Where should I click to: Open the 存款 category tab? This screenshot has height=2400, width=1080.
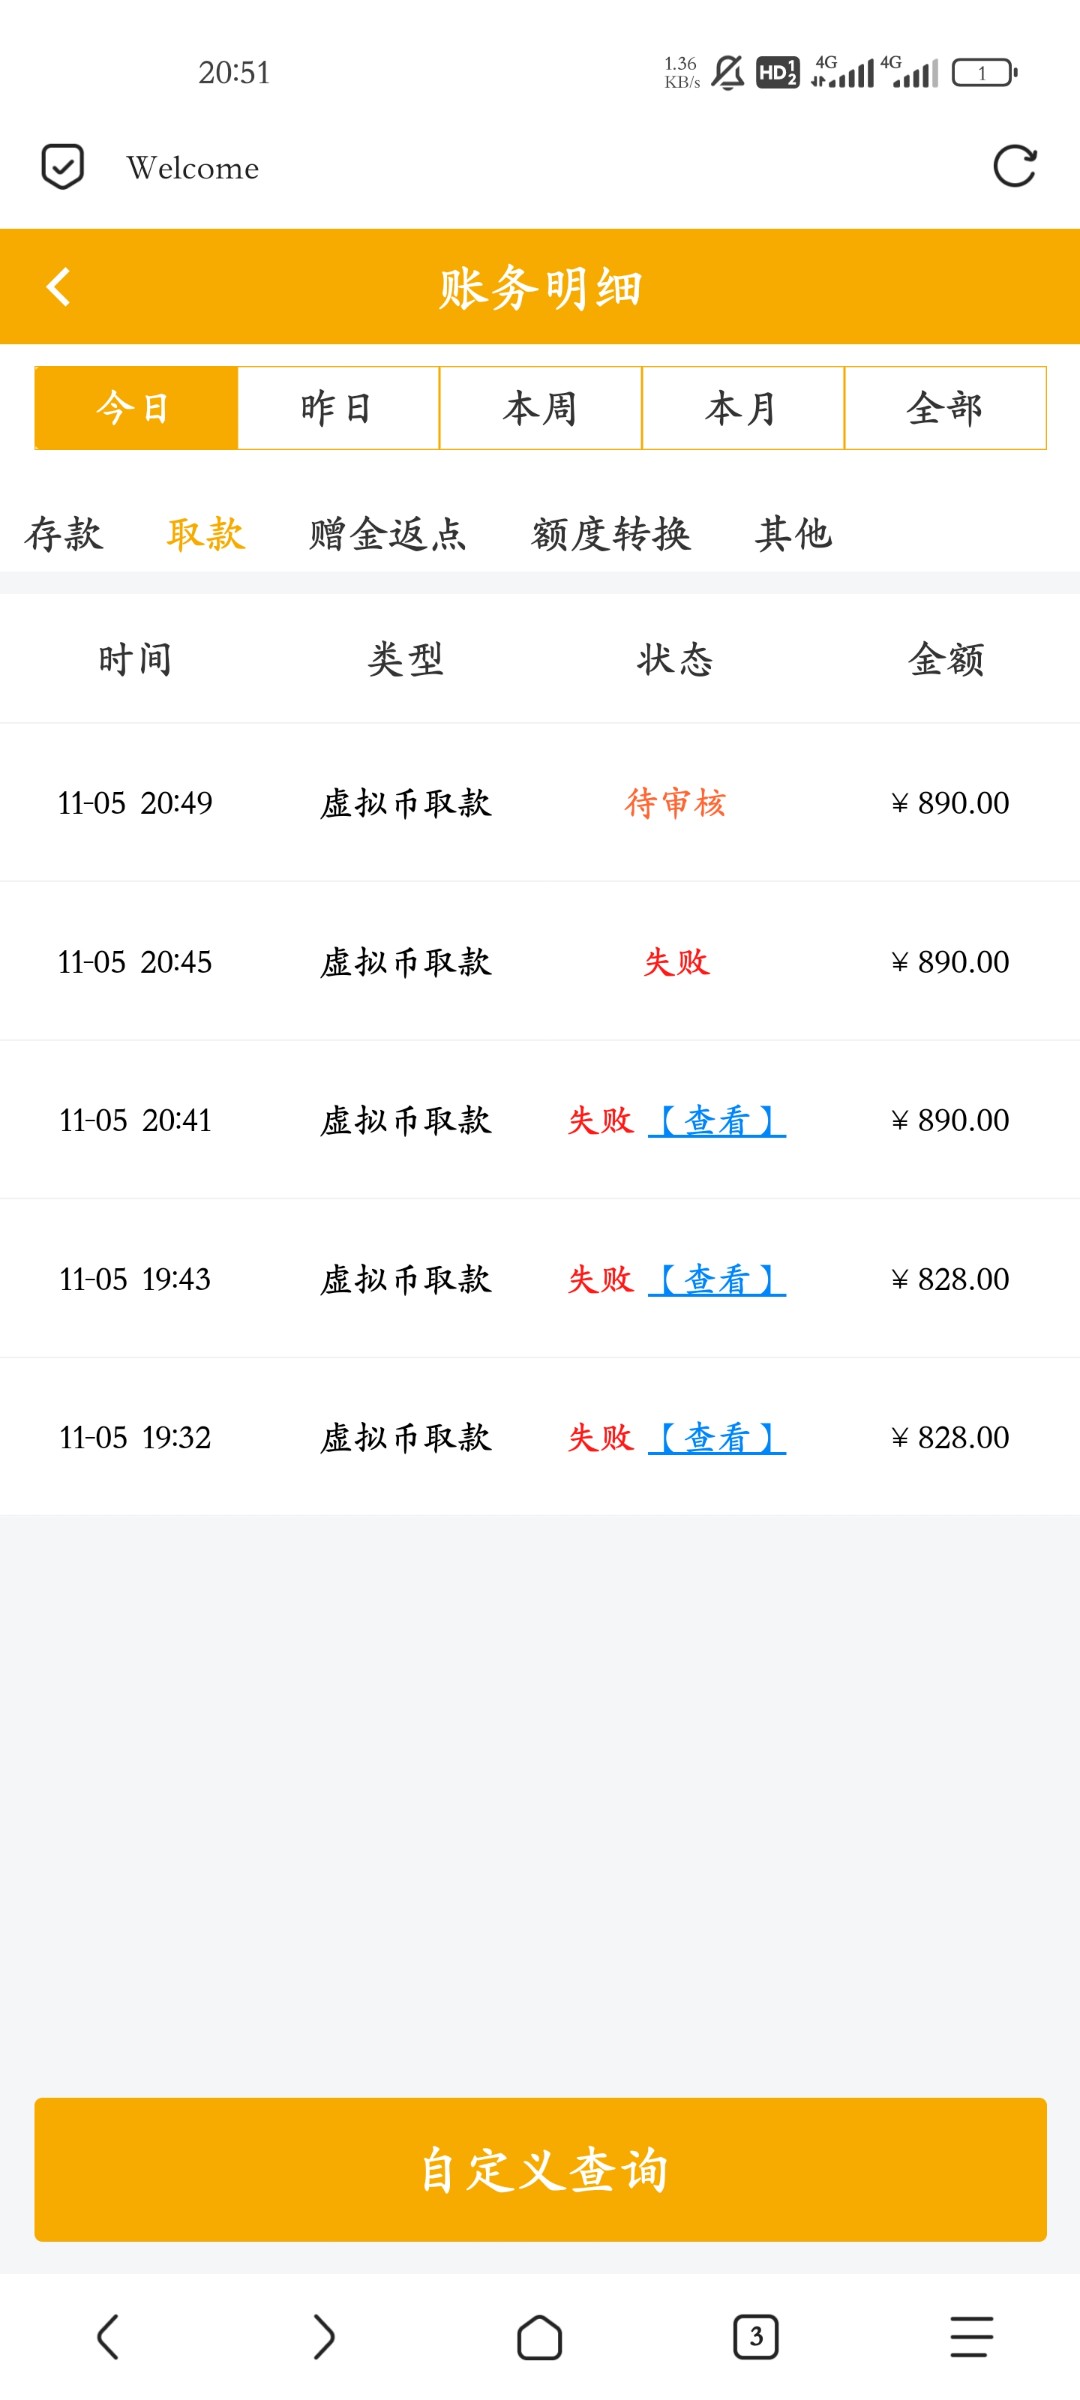[64, 534]
